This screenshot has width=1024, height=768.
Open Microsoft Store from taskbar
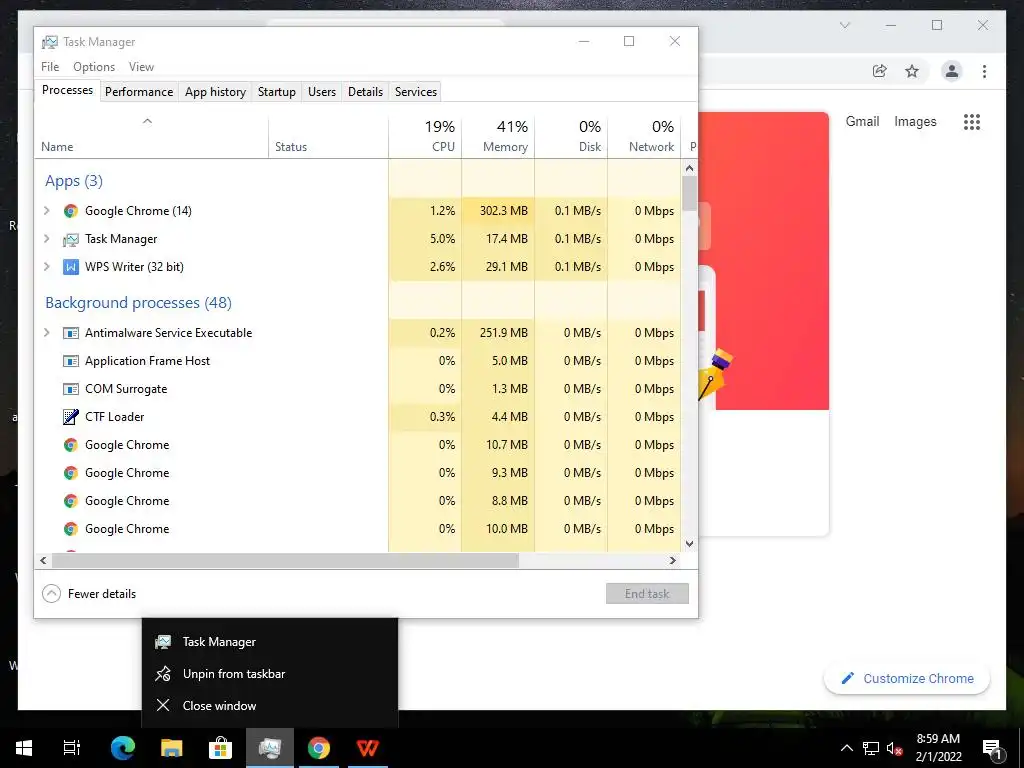(220, 748)
